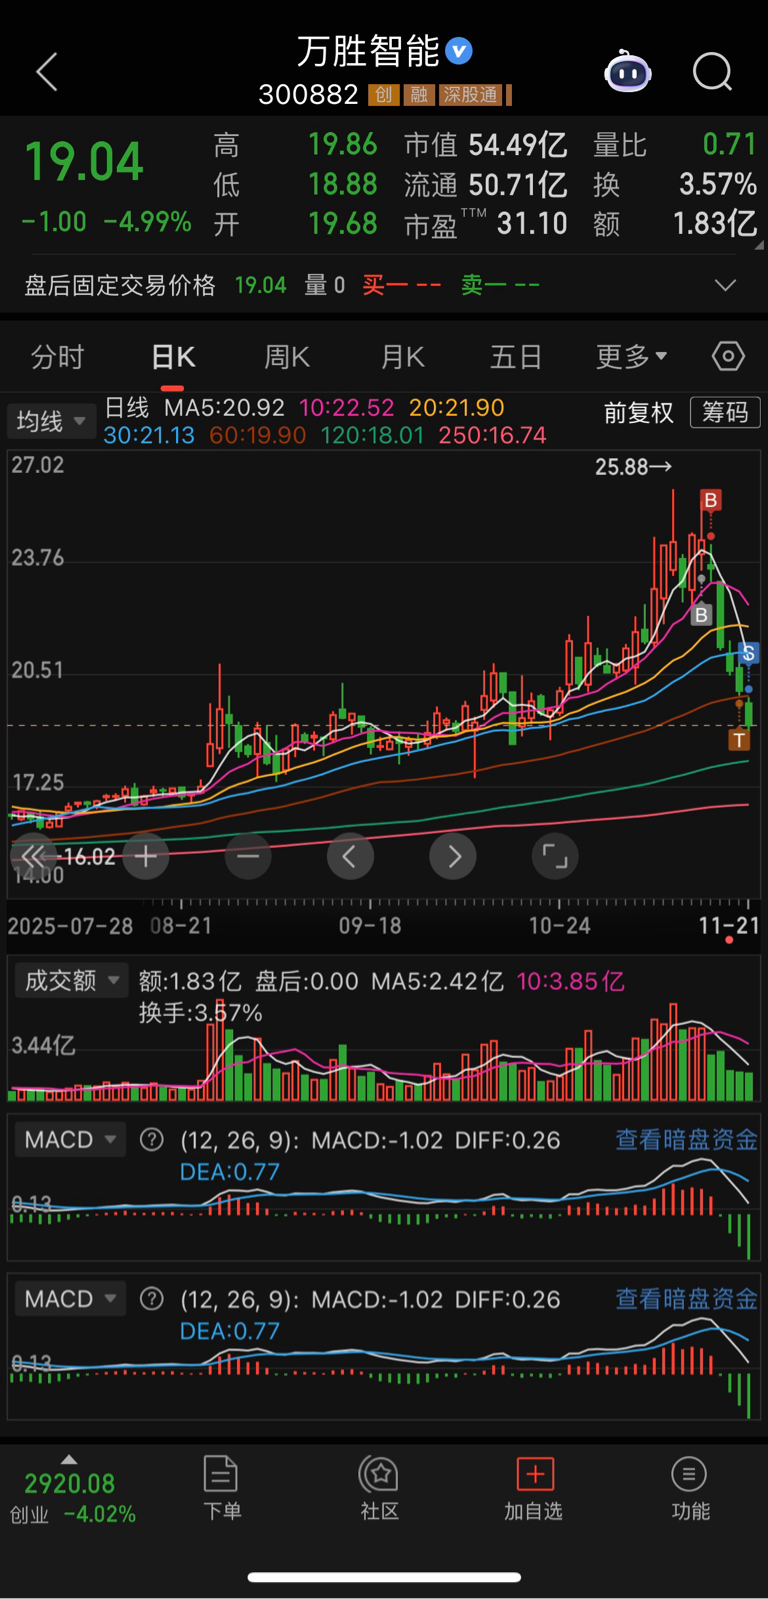Tap the blue verified badge by 万胜智能

click(459, 51)
